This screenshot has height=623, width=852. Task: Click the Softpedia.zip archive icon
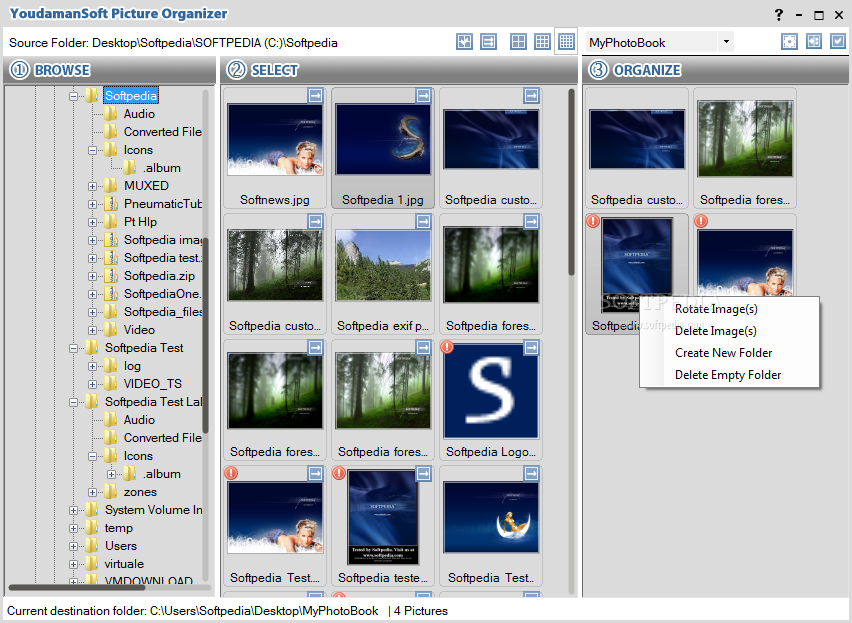(x=111, y=276)
